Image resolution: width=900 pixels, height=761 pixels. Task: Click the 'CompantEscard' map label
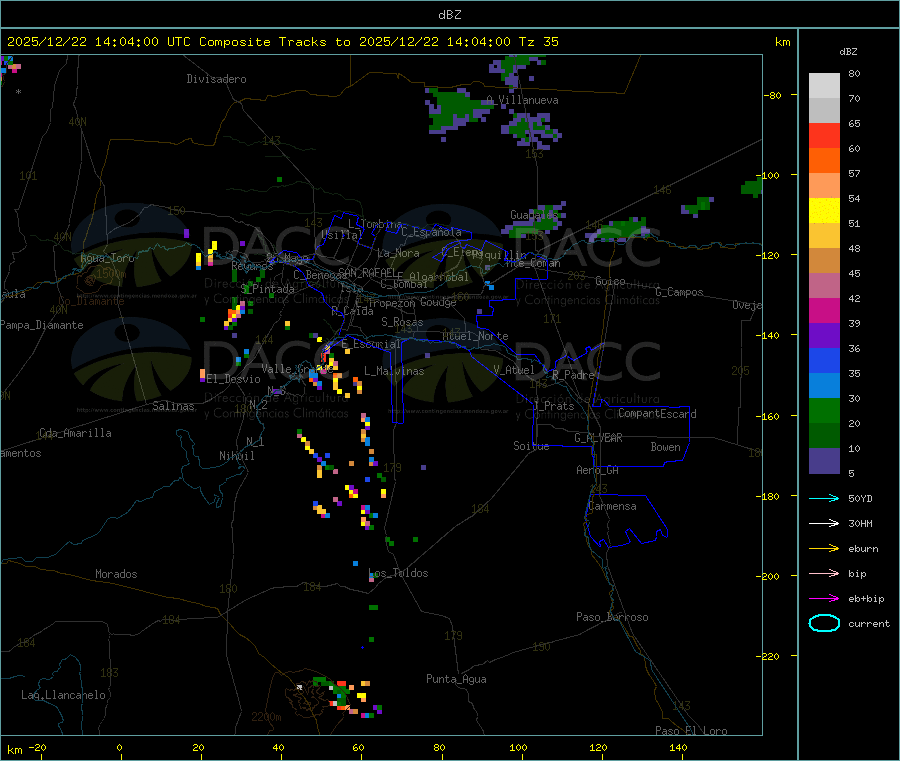coord(657,413)
